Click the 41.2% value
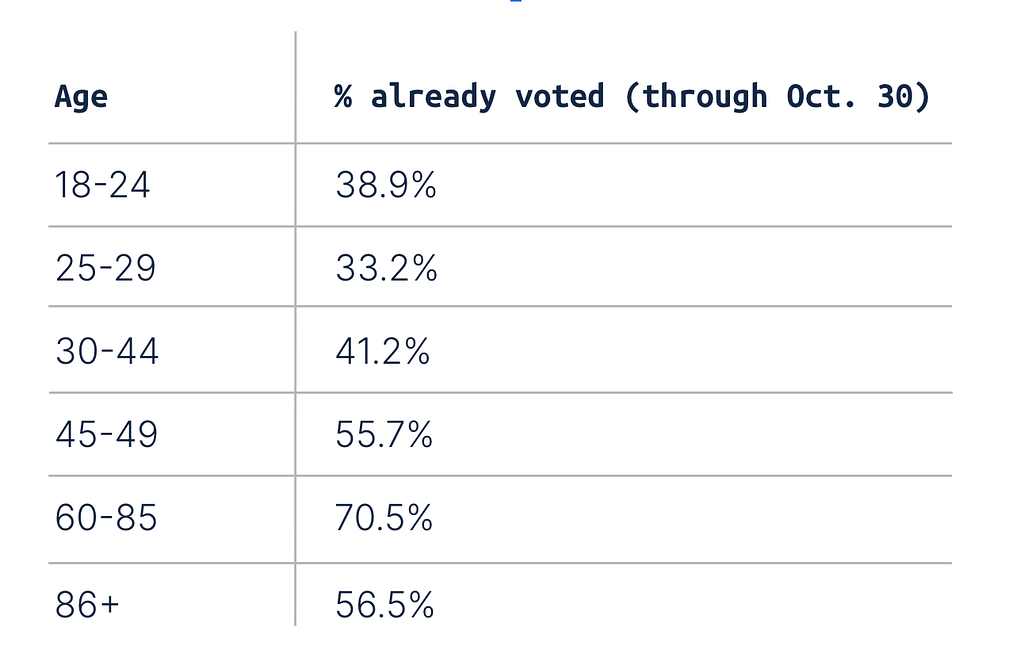The height and width of the screenshot is (661, 1024). point(382,351)
